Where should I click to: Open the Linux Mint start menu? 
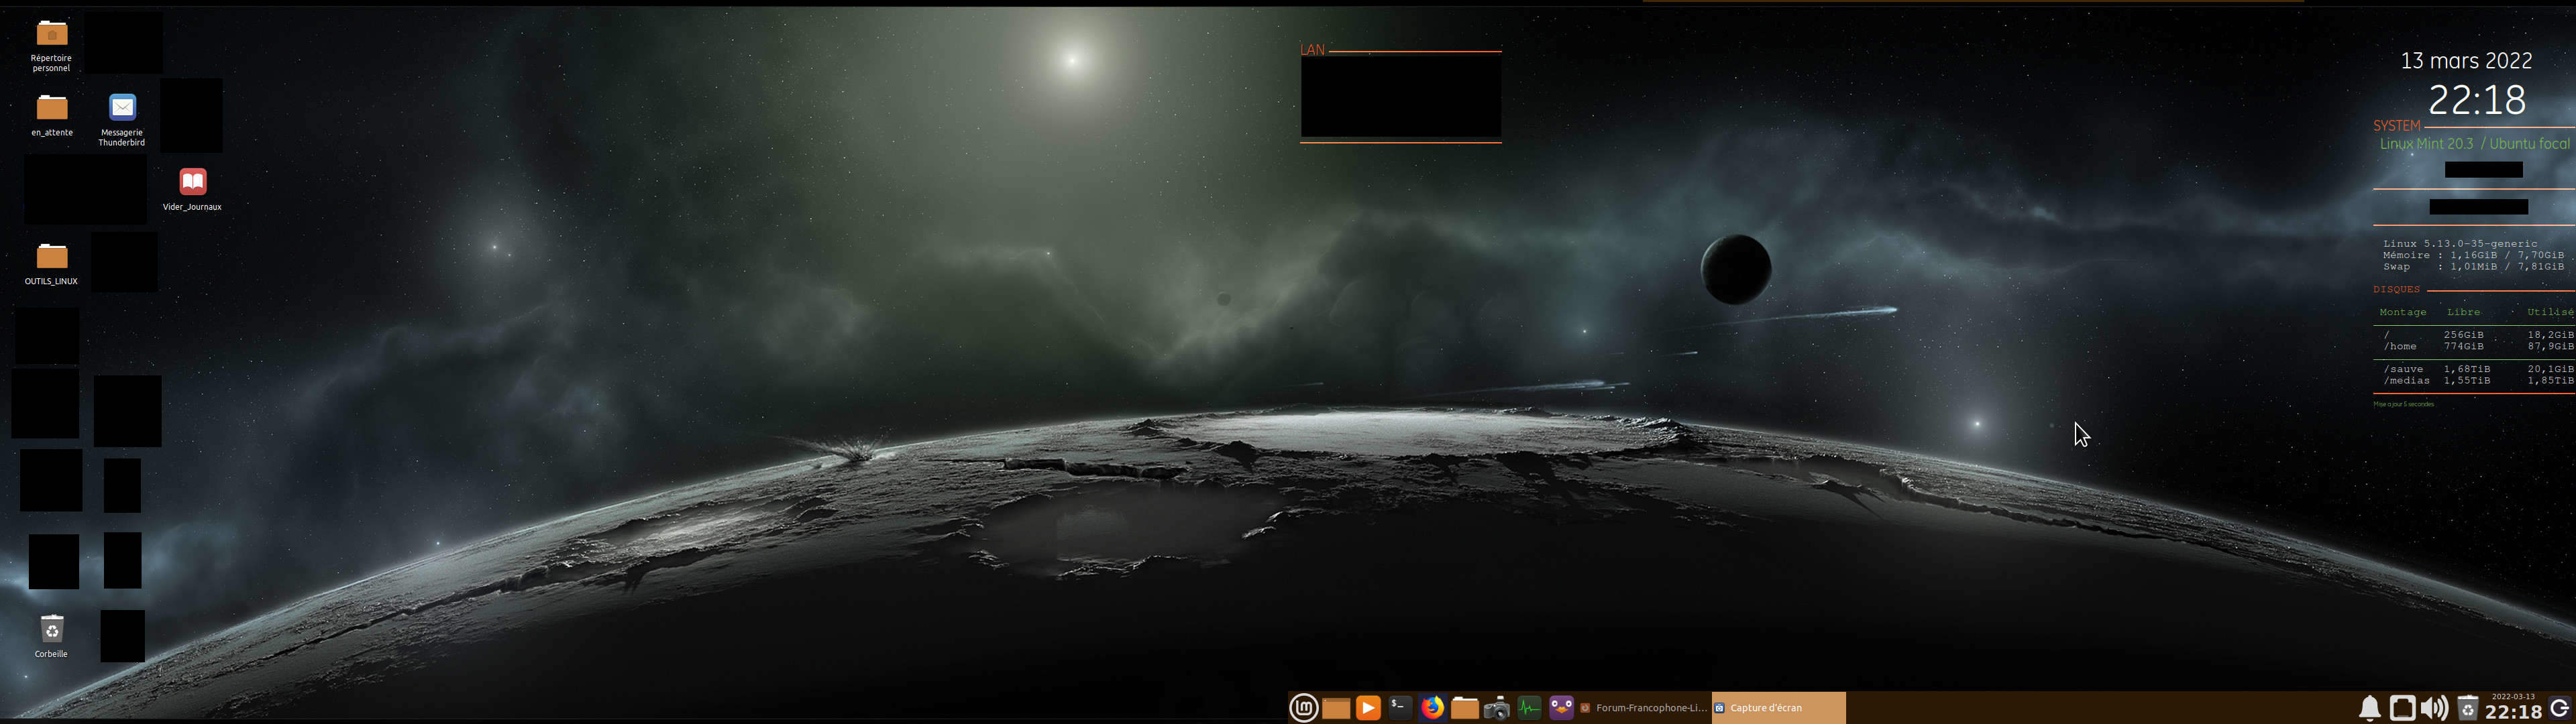point(1303,708)
